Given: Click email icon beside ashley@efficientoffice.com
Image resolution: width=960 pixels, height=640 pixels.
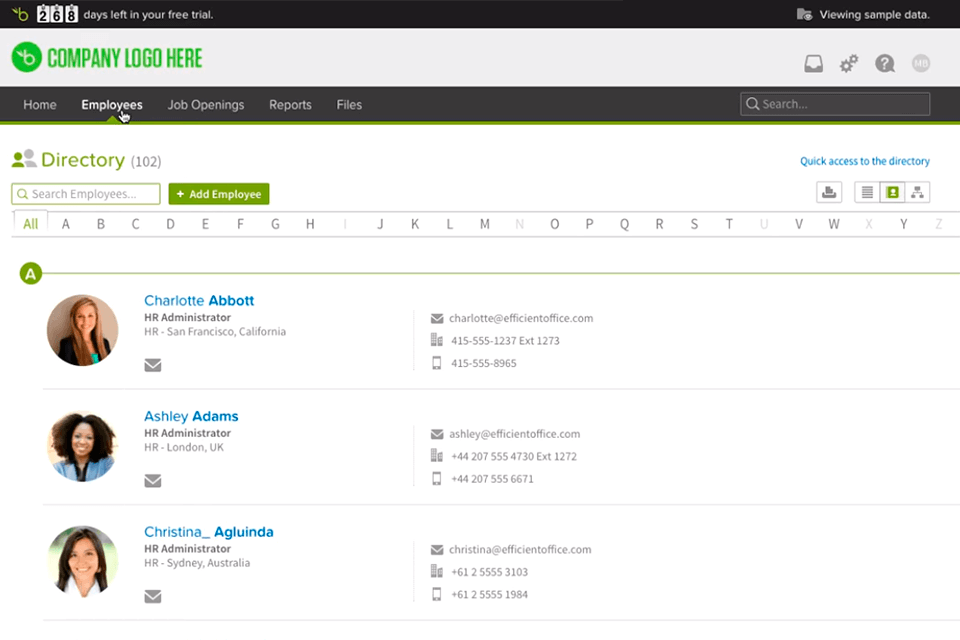Looking at the screenshot, I should tap(437, 434).
